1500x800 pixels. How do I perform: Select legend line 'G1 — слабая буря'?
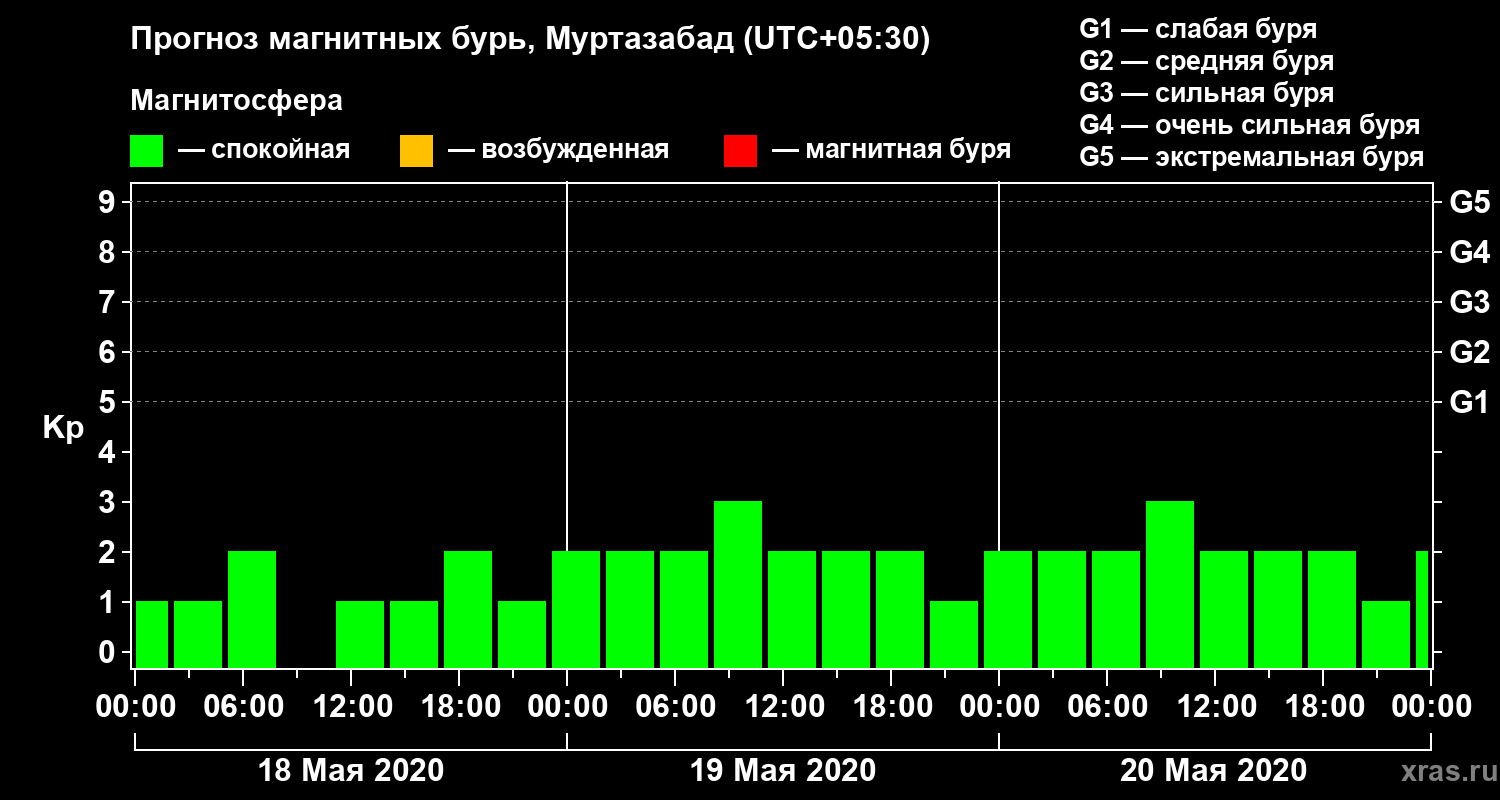[x=1198, y=29]
